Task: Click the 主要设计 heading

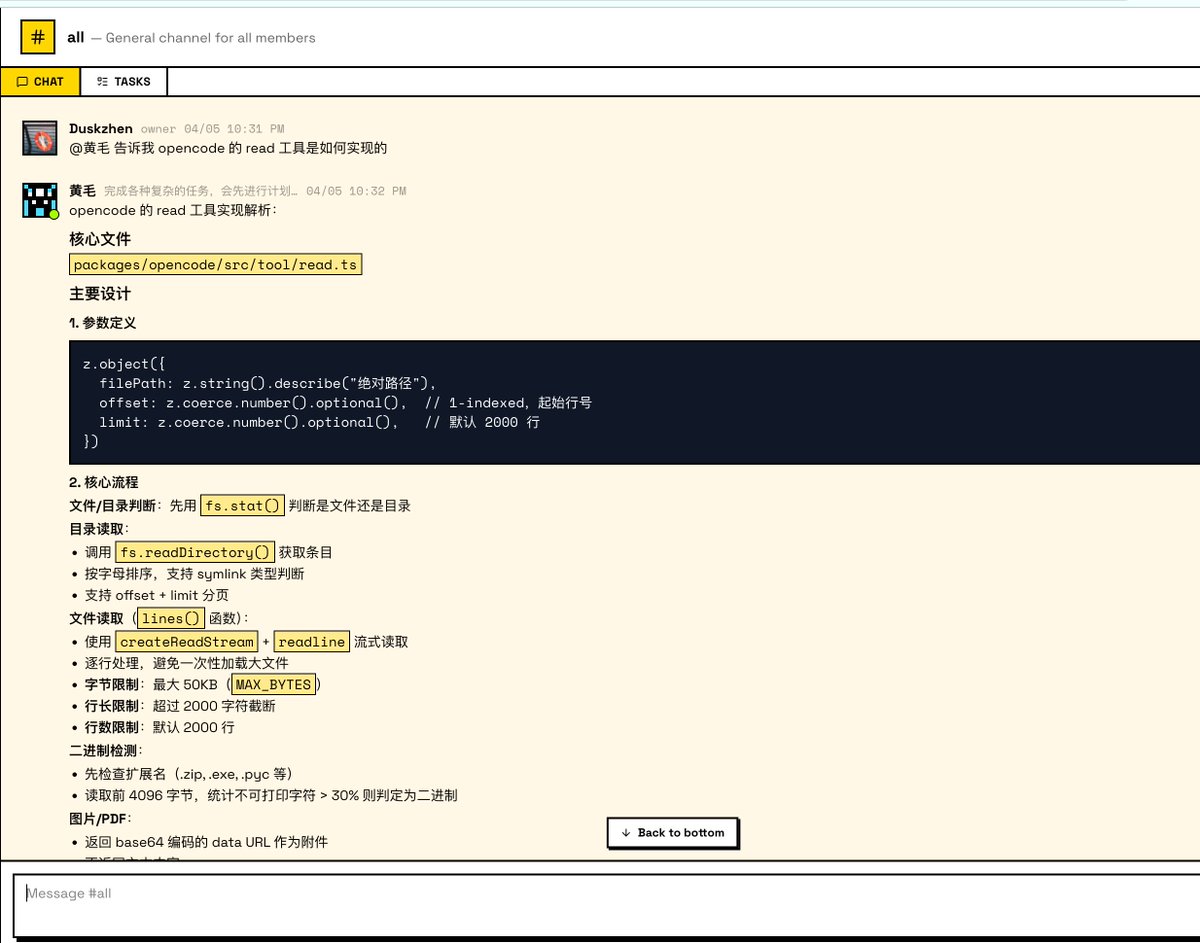Action: click(100, 294)
